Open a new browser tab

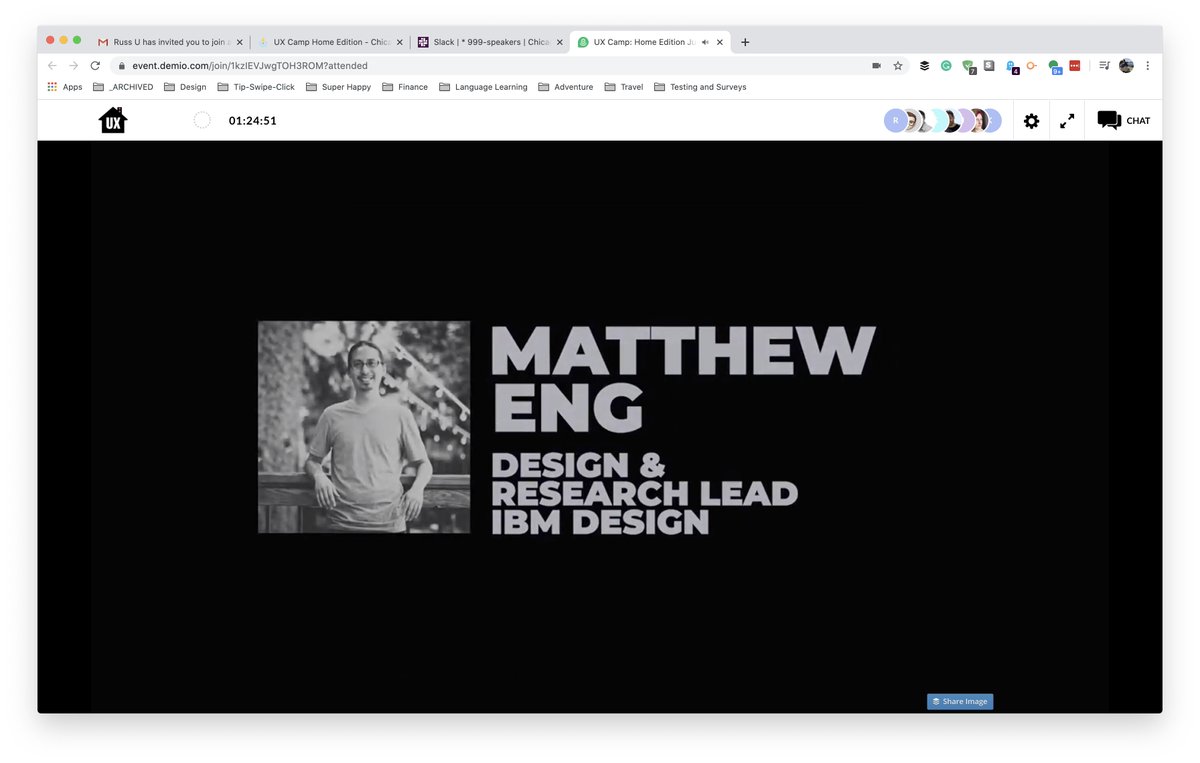745,42
